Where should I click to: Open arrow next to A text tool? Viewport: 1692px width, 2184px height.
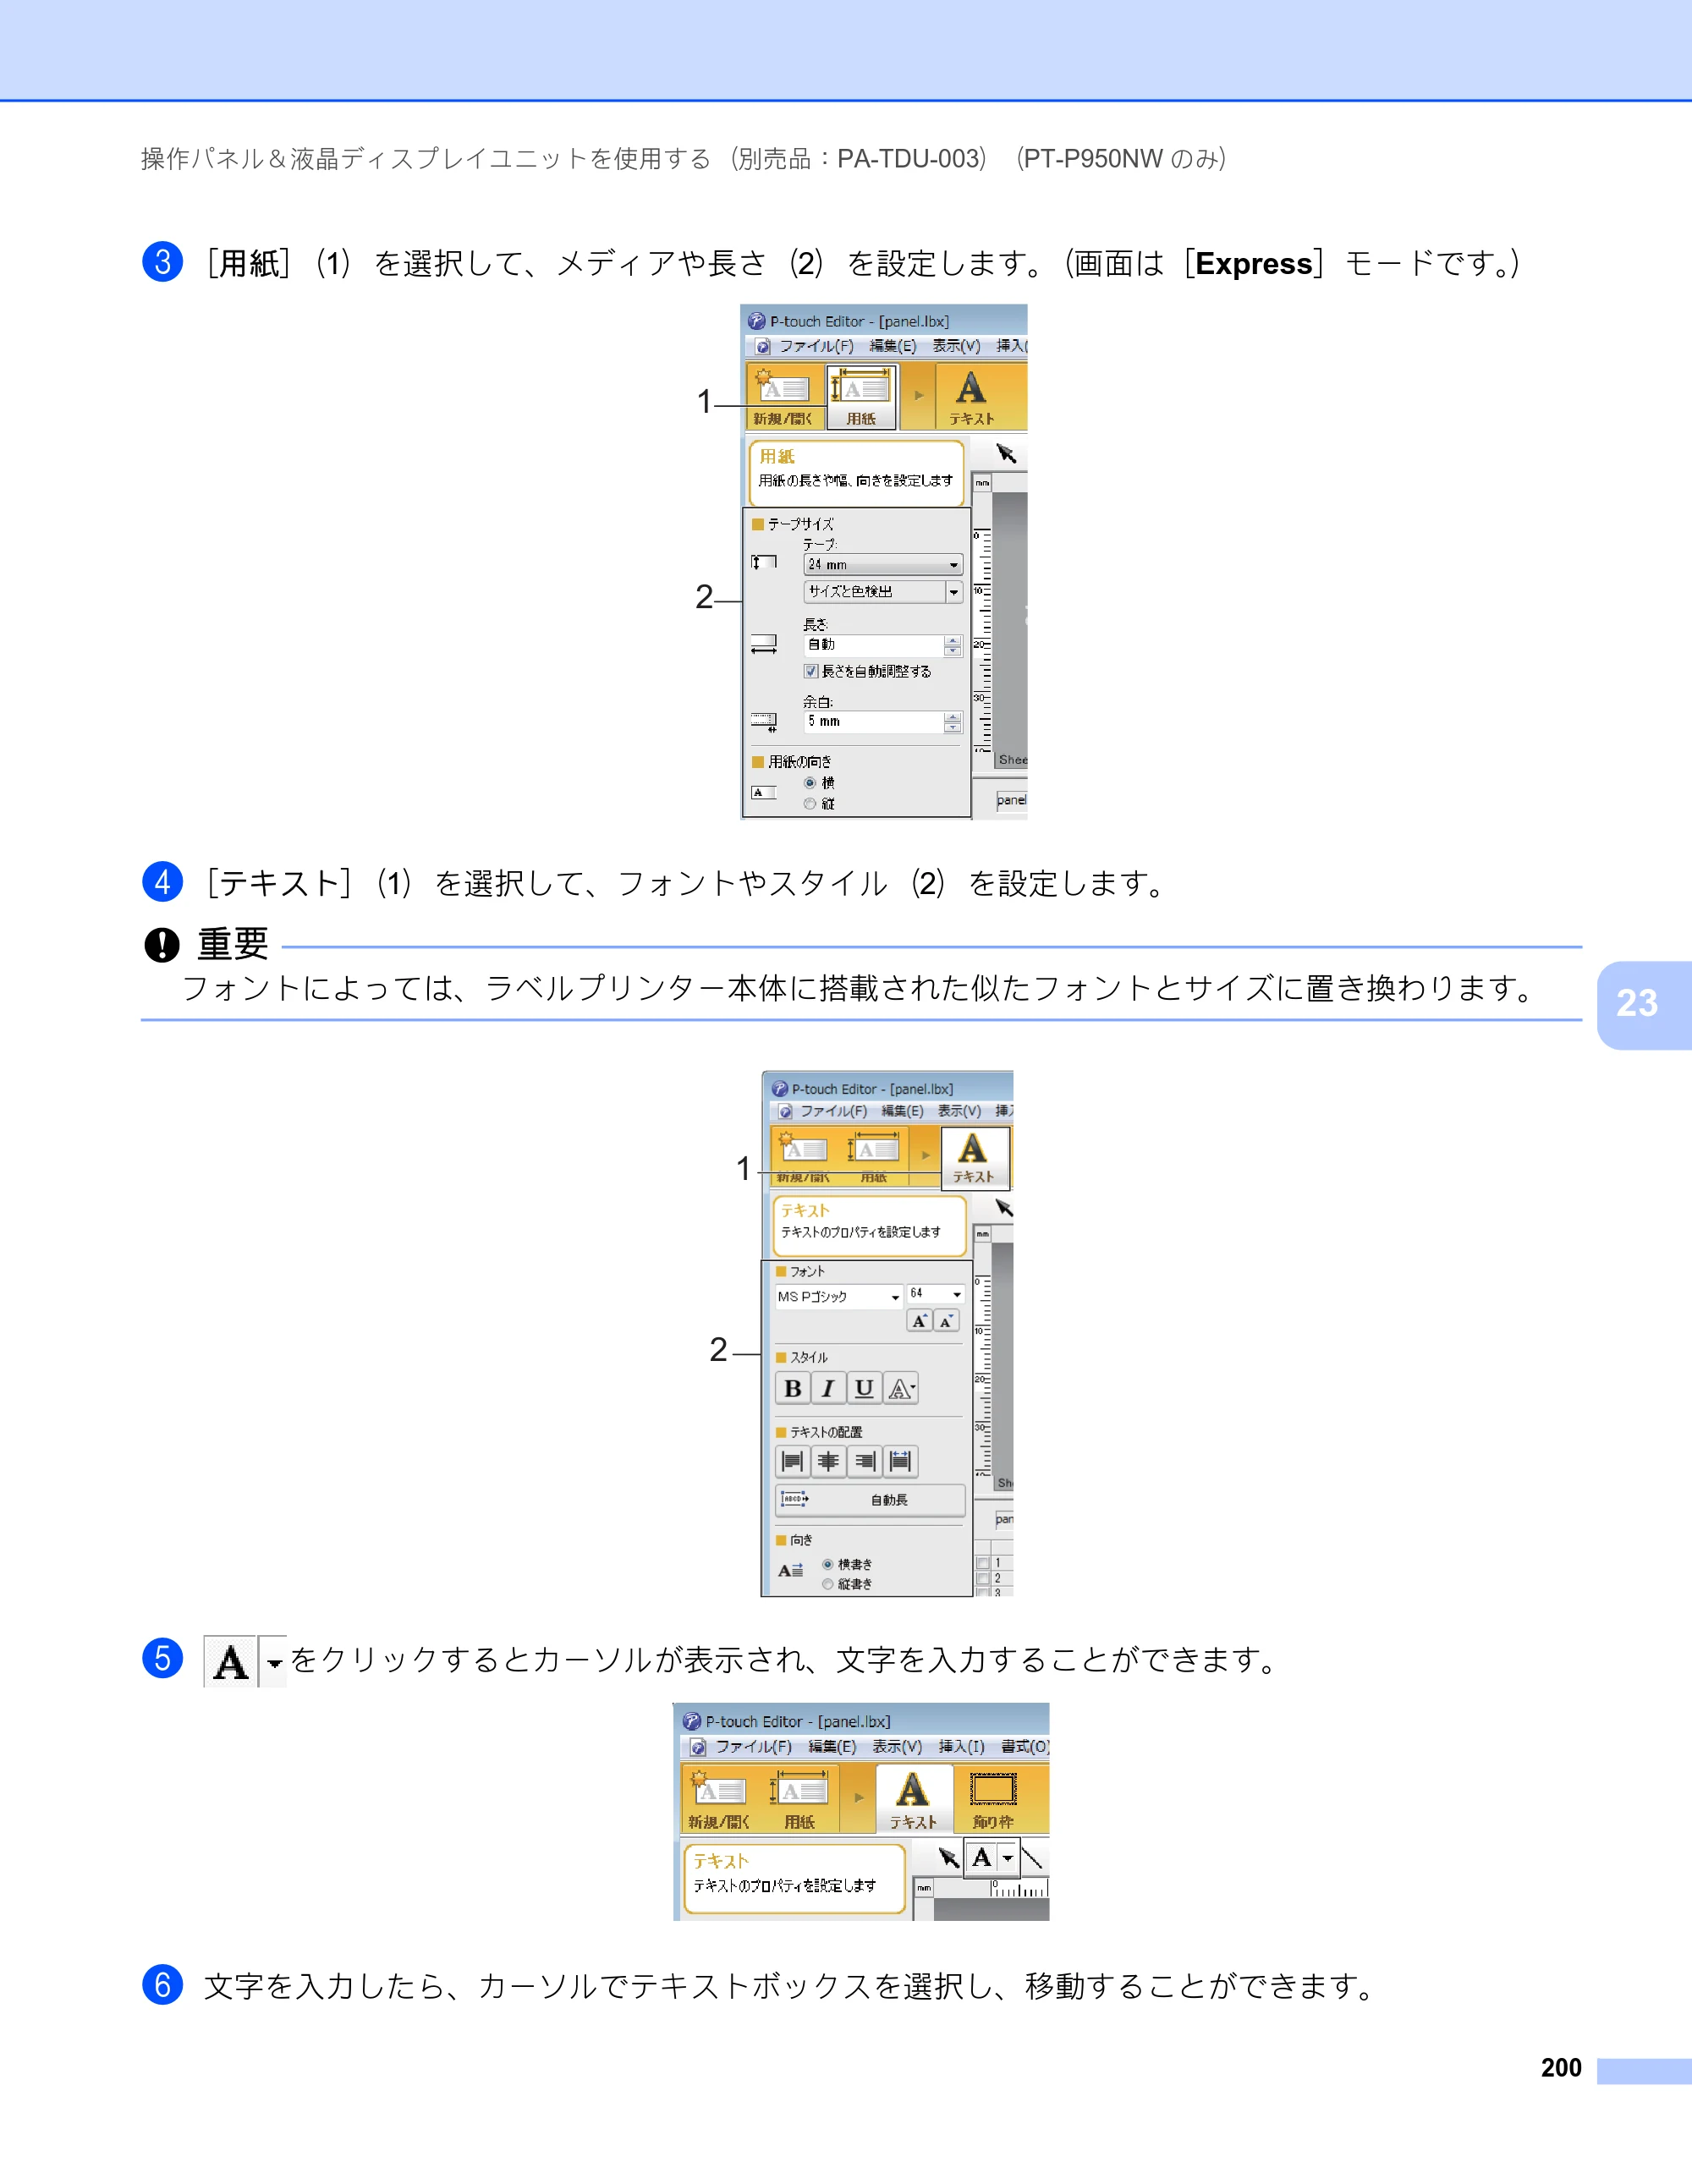click(x=1008, y=1858)
